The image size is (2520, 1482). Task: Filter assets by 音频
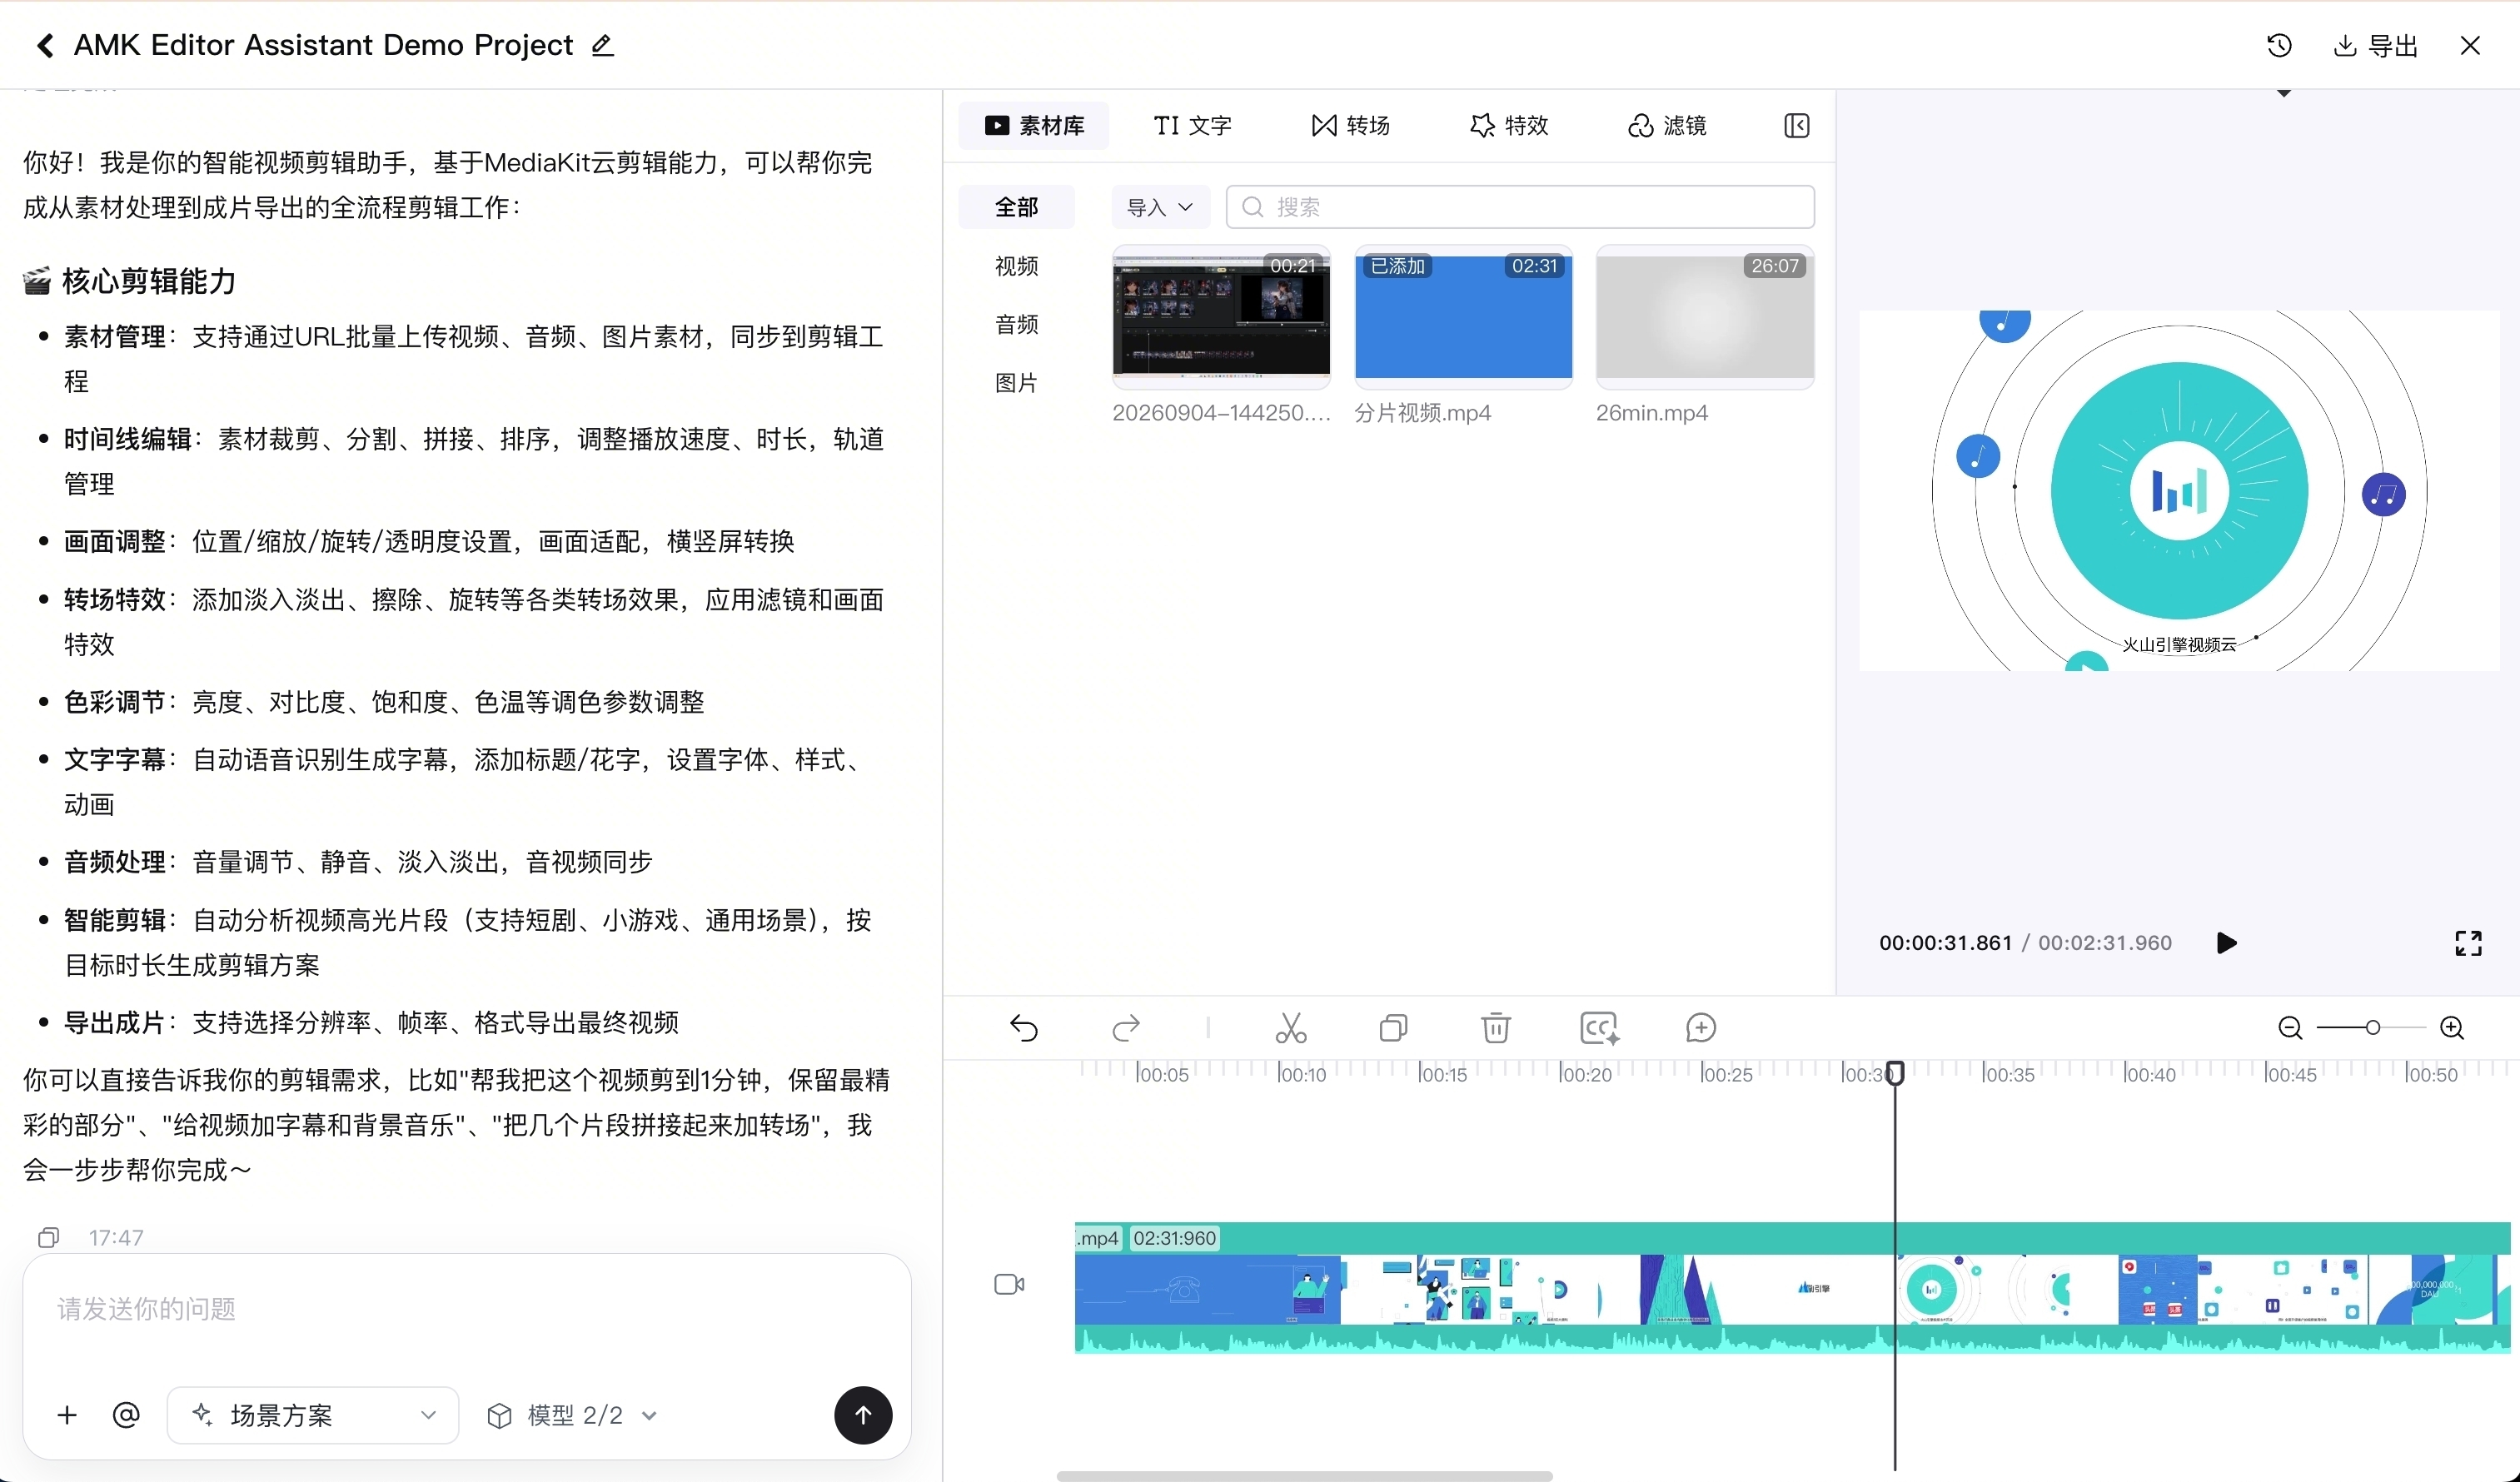pos(1016,324)
